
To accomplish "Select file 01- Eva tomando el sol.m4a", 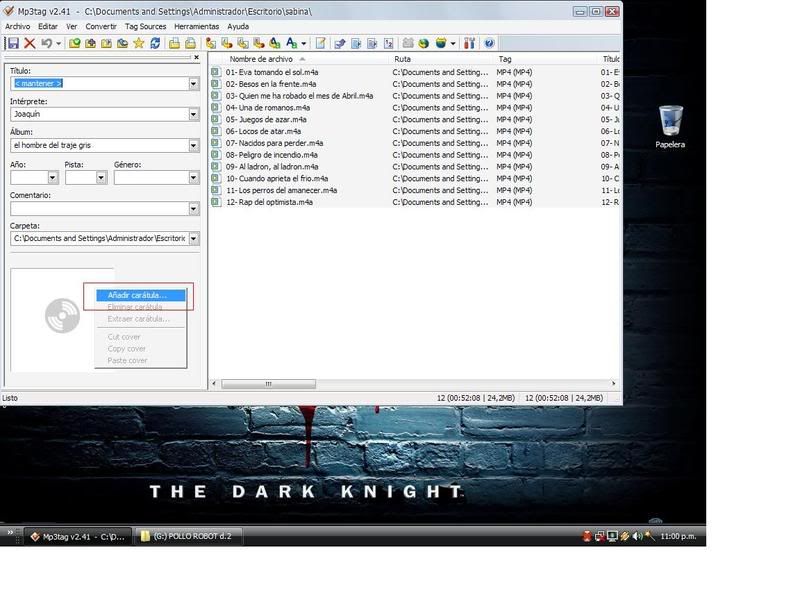I will 272,72.
